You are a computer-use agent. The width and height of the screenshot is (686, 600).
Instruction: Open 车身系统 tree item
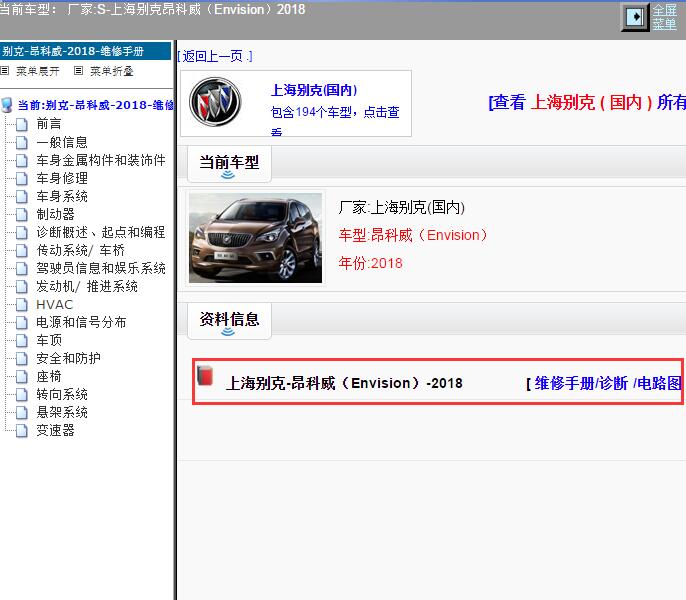click(62, 196)
